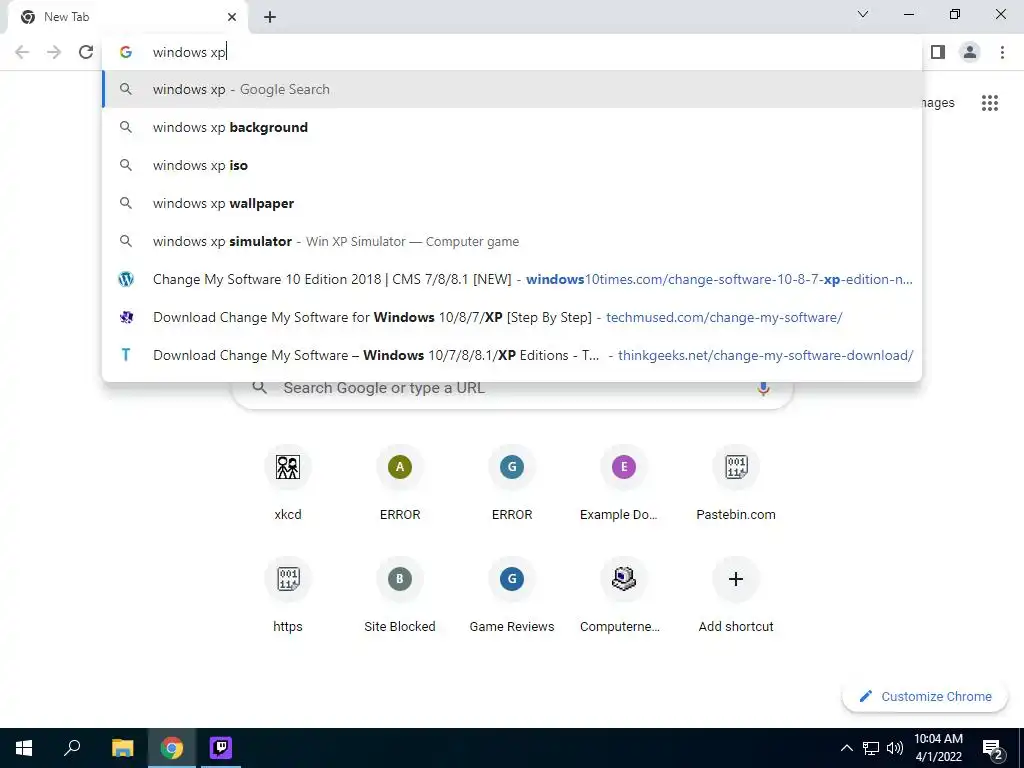Image resolution: width=1024 pixels, height=768 pixels.
Task: Choose the 'windows xp background' suggestion
Action: [512, 127]
